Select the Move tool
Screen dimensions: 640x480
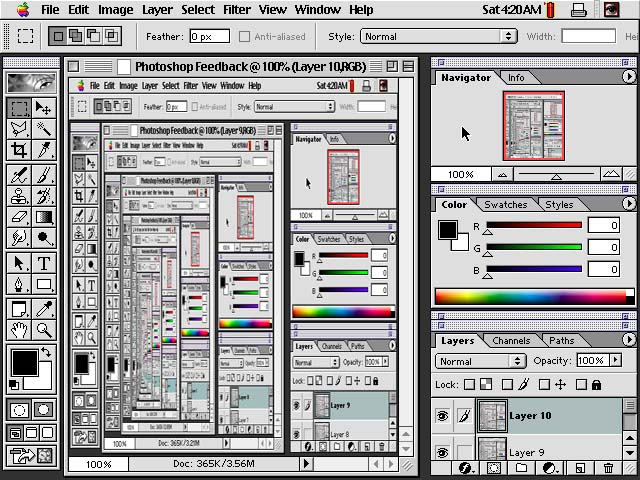[44, 108]
